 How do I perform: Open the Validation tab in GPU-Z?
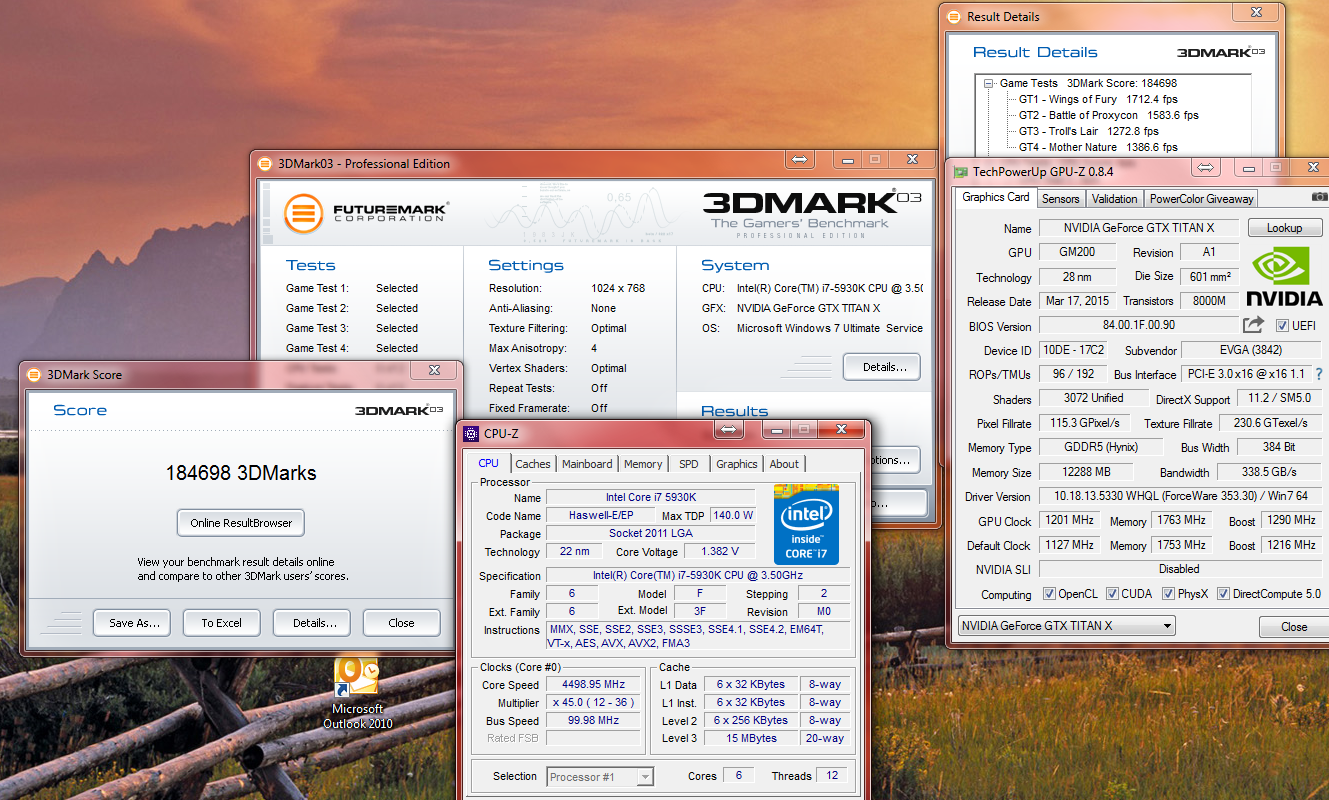[1114, 199]
